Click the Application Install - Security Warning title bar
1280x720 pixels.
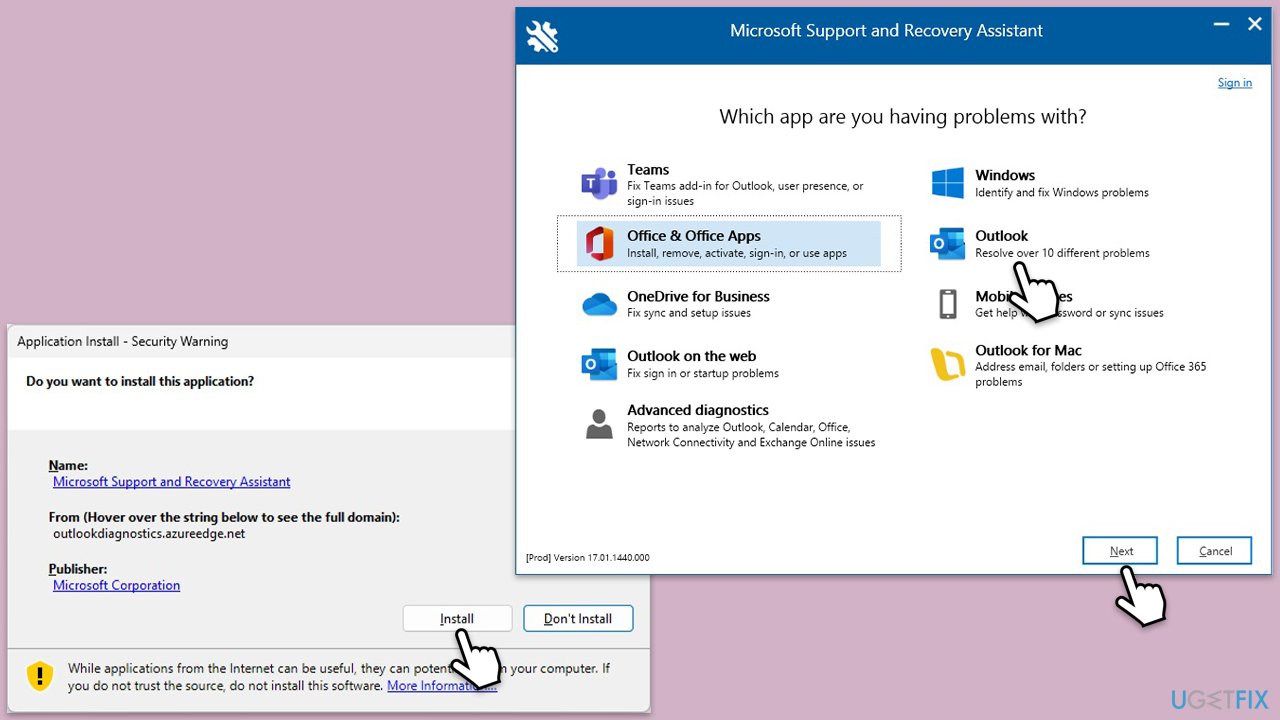tap(262, 341)
